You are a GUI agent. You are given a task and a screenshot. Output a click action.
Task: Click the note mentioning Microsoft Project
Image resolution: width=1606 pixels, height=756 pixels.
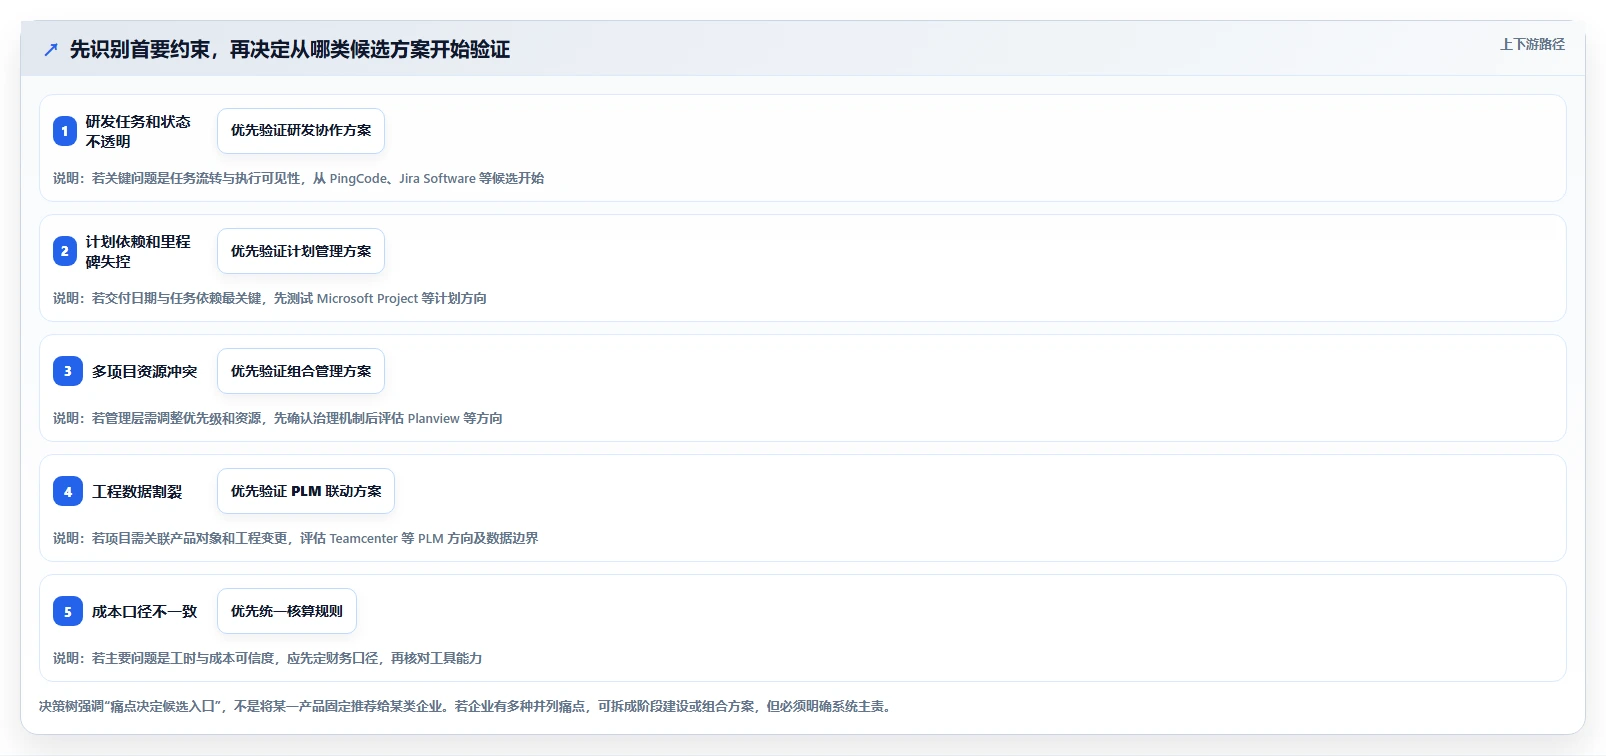tap(270, 298)
